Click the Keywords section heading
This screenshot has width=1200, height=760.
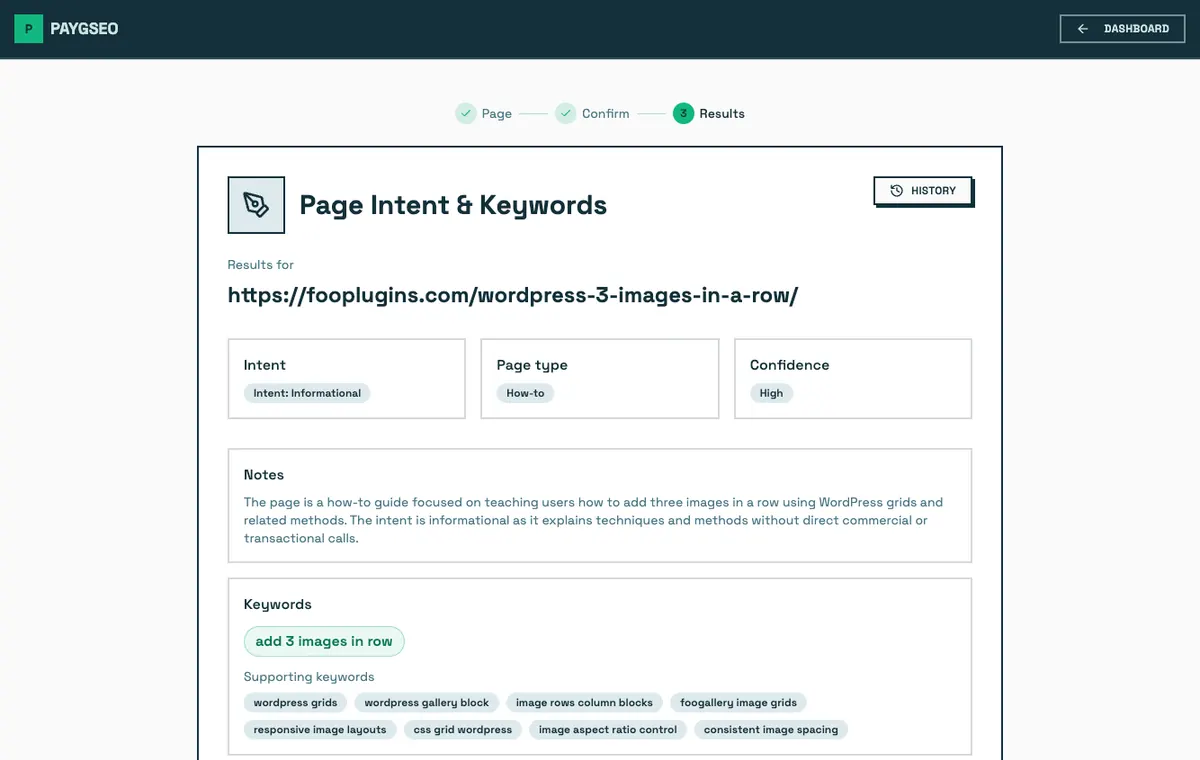pyautogui.click(x=278, y=605)
